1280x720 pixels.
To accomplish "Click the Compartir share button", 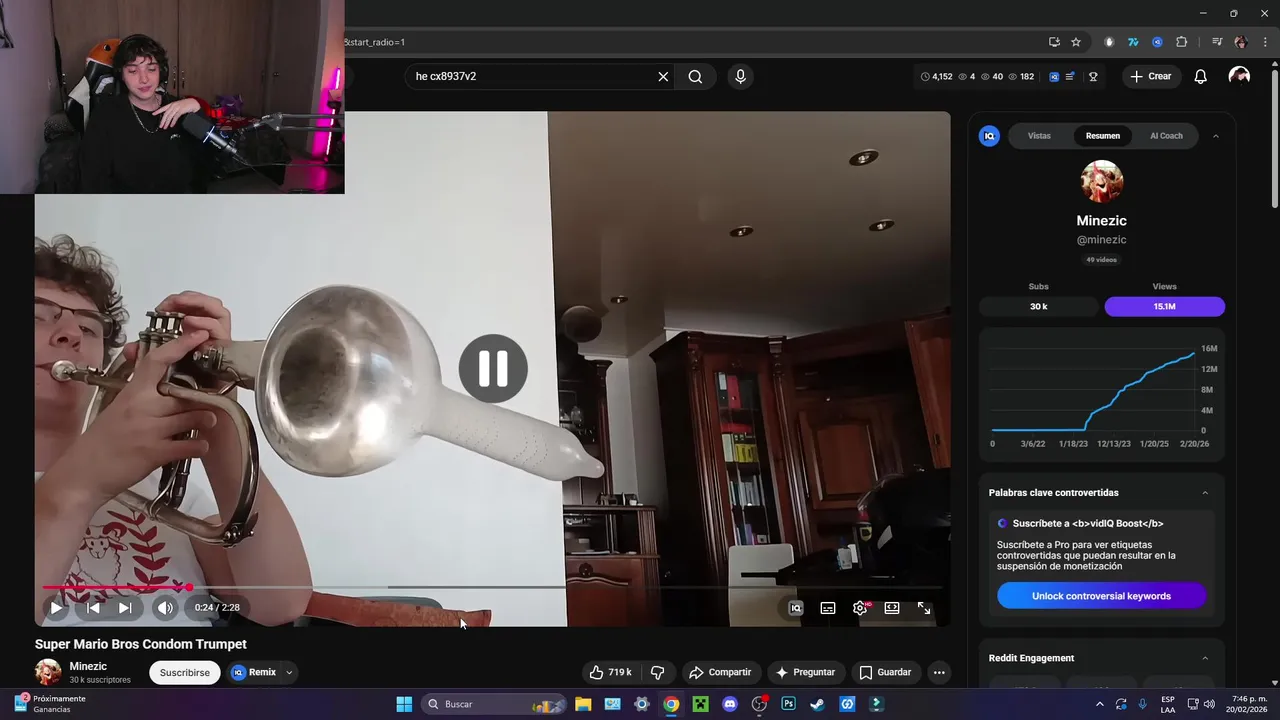I will (720, 672).
